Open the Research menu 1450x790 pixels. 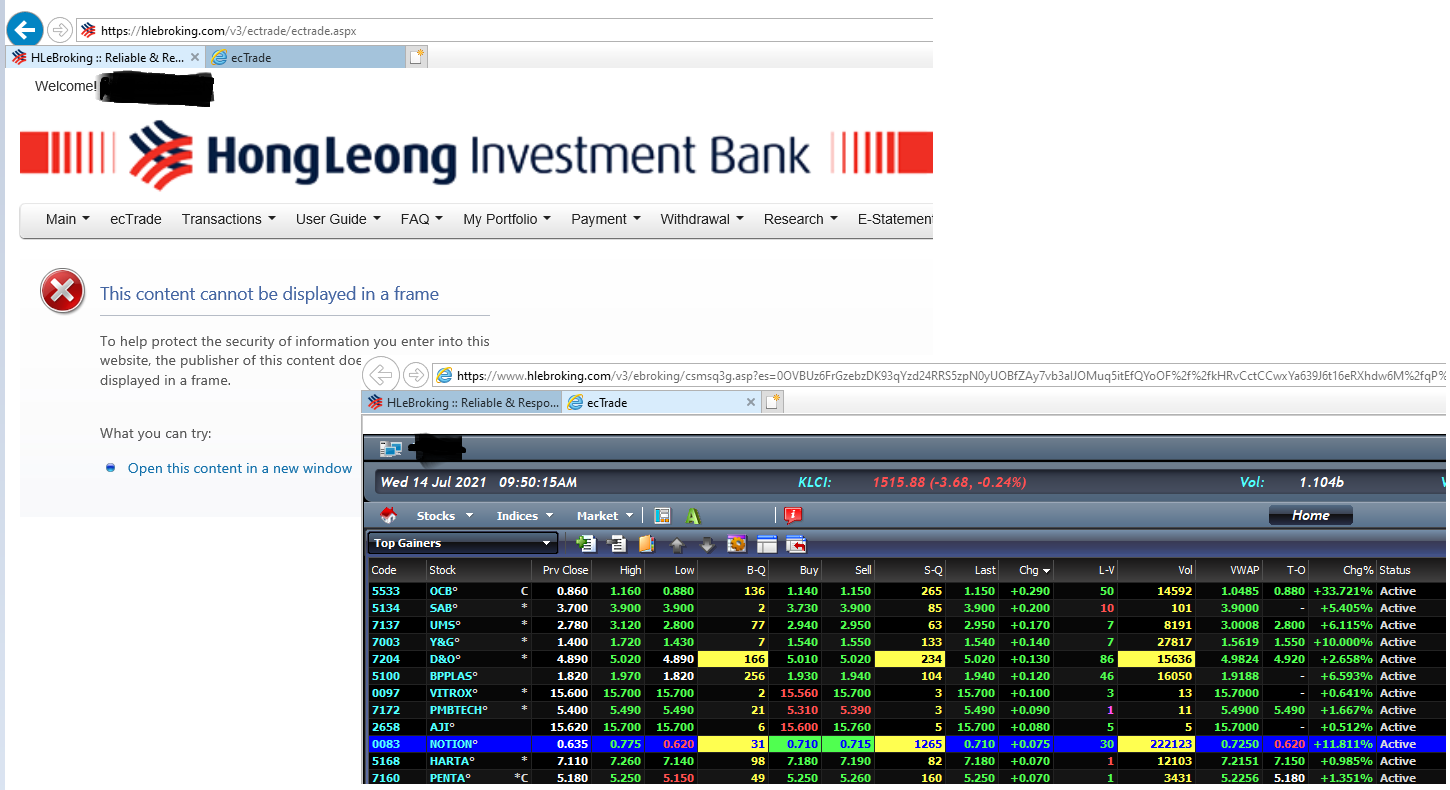[801, 219]
